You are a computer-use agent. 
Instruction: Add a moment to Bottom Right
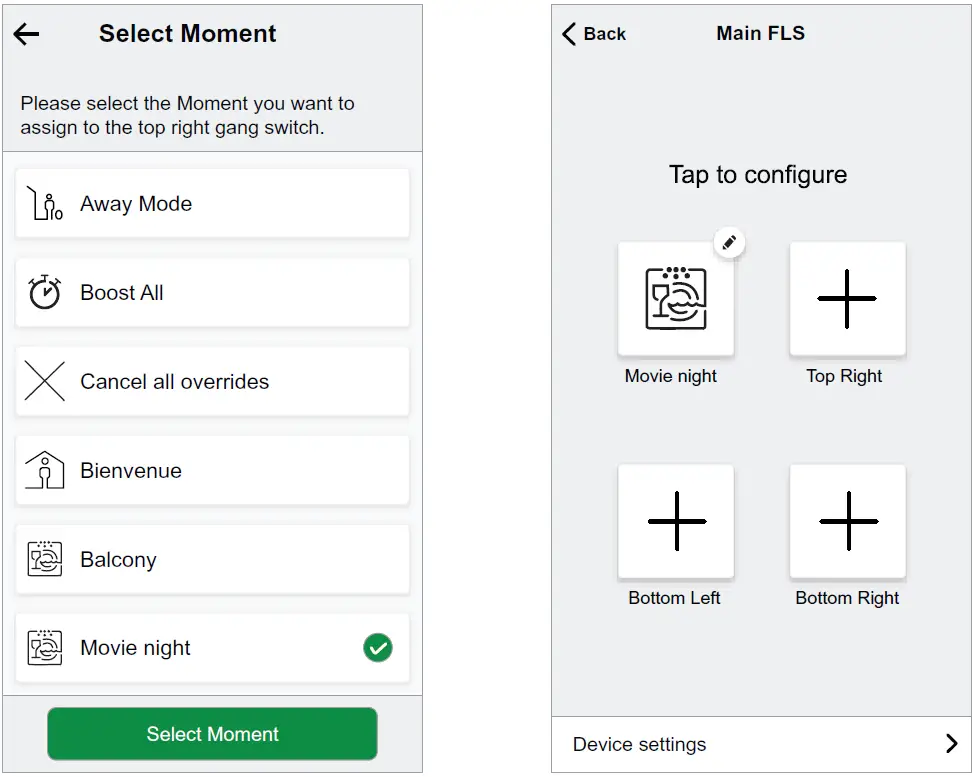[847, 521]
